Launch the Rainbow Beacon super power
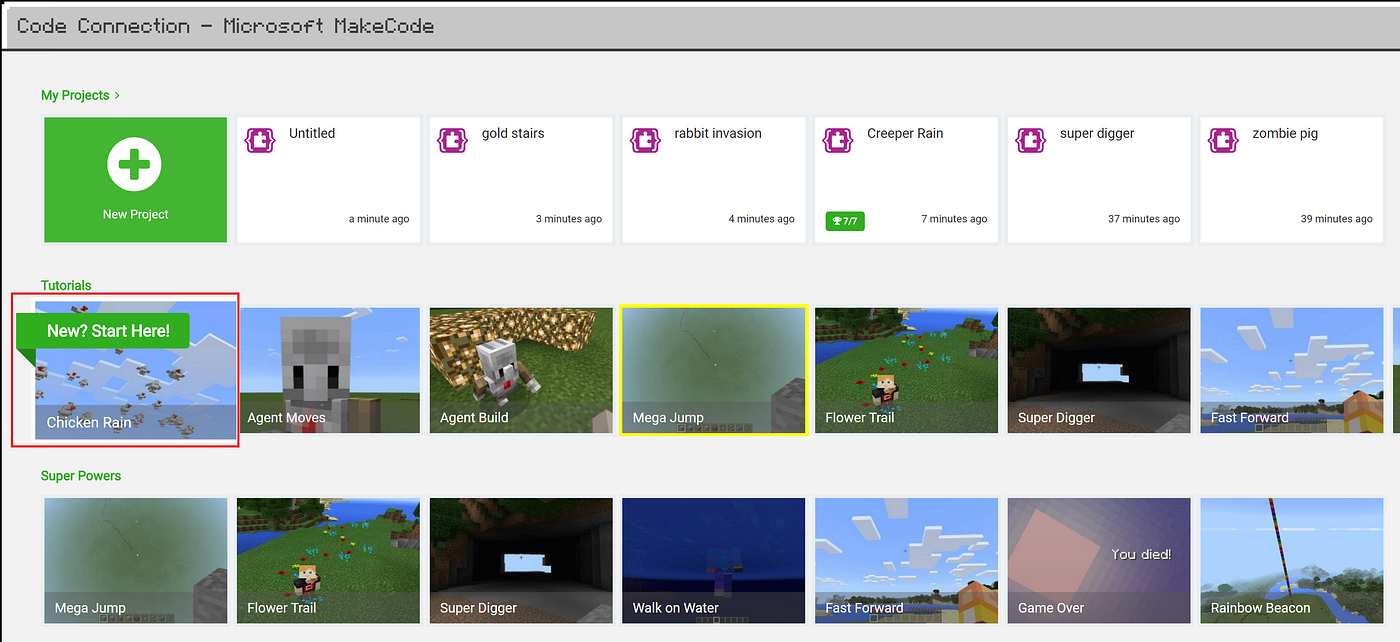 tap(1291, 560)
